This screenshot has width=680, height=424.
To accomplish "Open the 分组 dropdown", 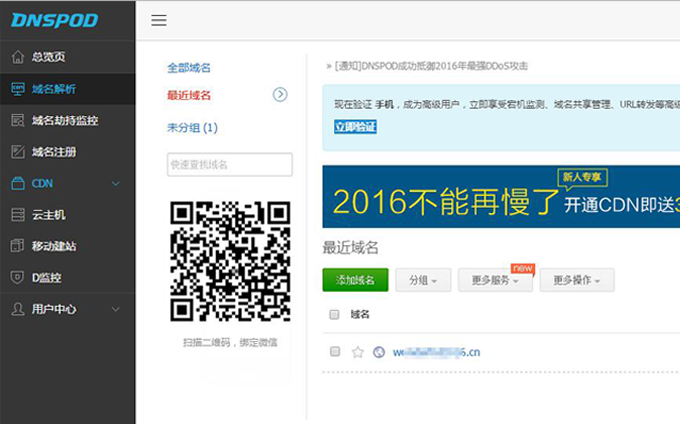I will (423, 281).
